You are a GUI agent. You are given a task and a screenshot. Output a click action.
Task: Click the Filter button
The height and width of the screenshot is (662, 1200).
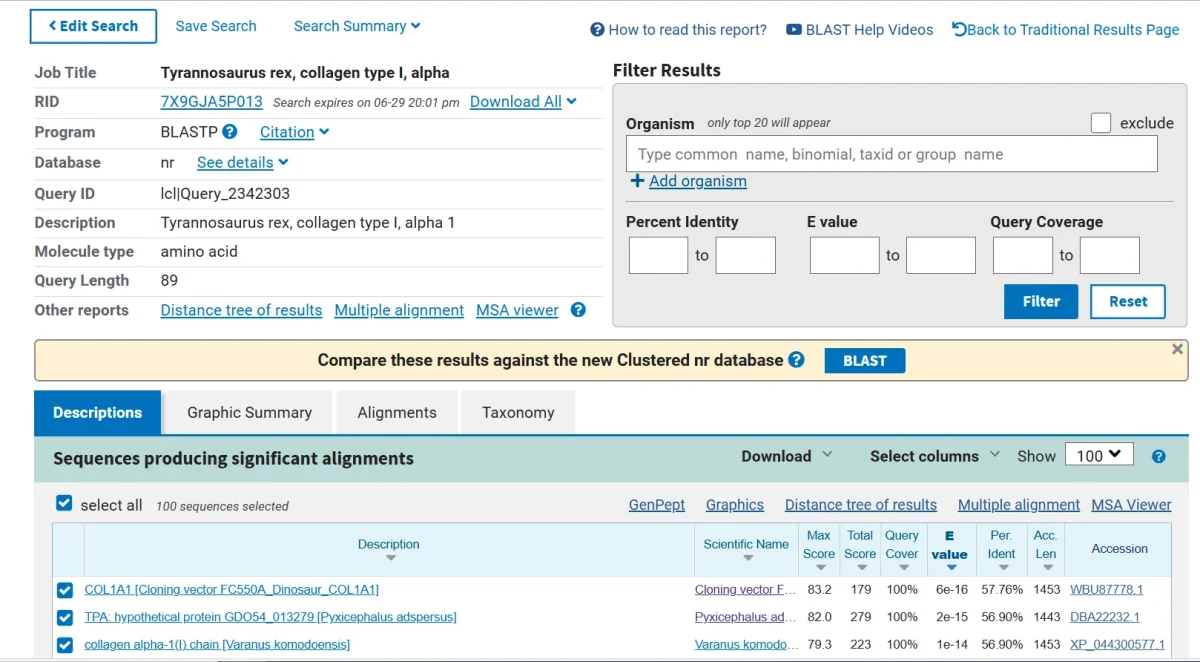(x=1041, y=301)
